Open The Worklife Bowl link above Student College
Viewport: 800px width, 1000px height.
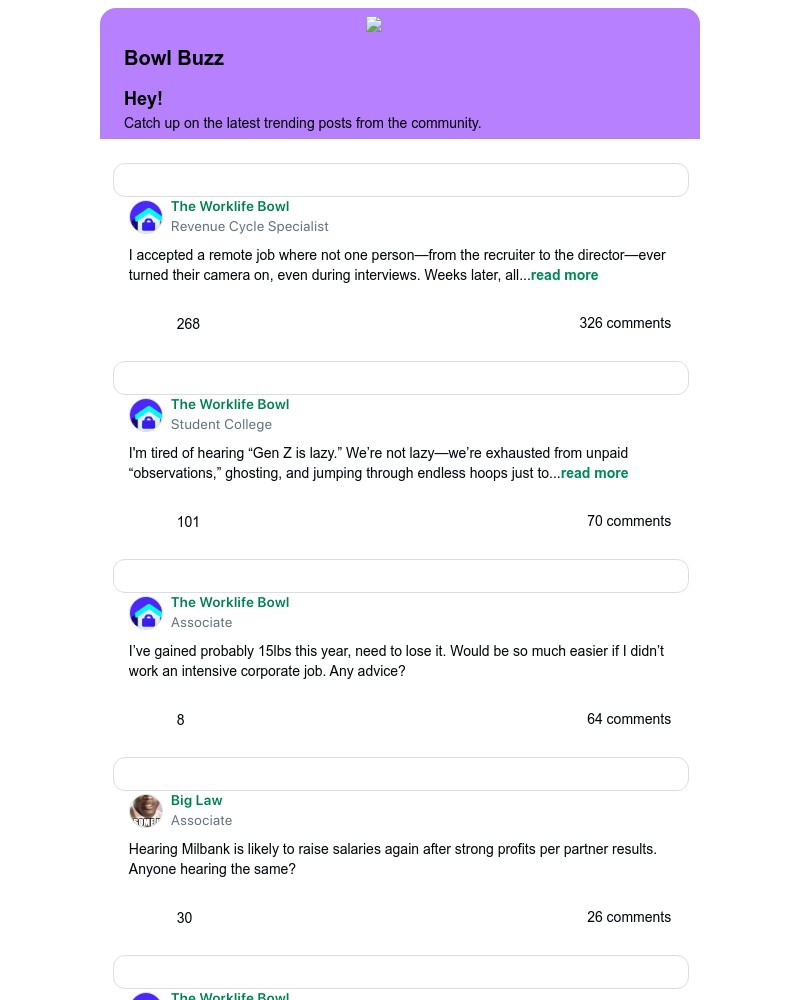coord(230,405)
